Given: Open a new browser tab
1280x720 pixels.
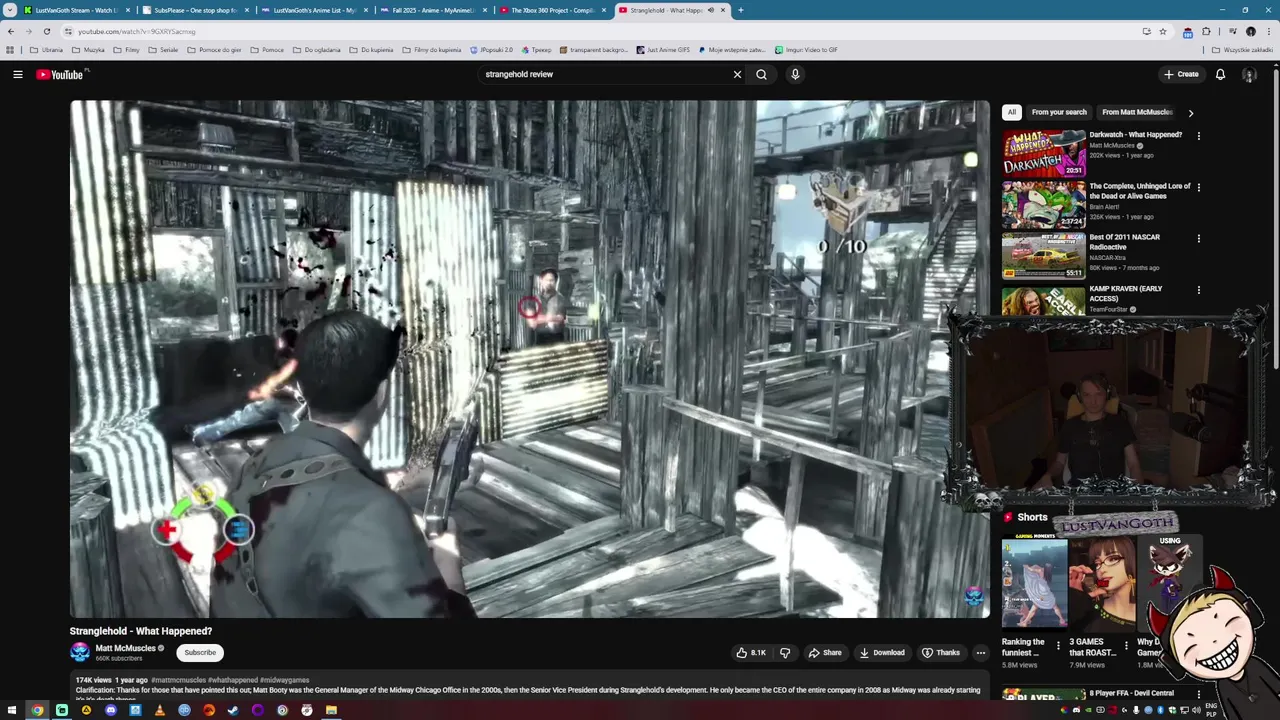Looking at the screenshot, I should coord(740,10).
